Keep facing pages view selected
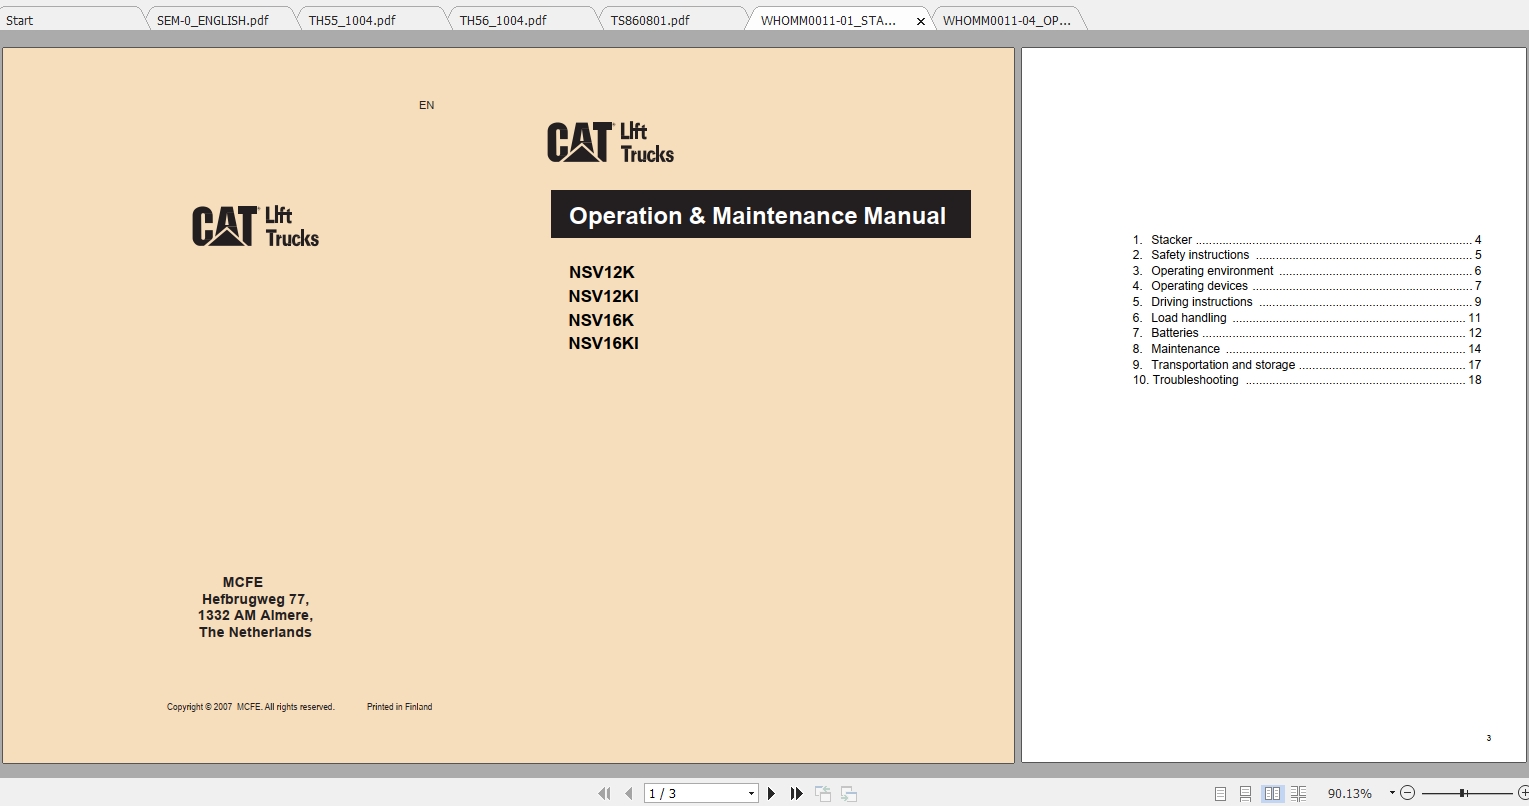Image resolution: width=1529 pixels, height=806 pixels. 1271,793
